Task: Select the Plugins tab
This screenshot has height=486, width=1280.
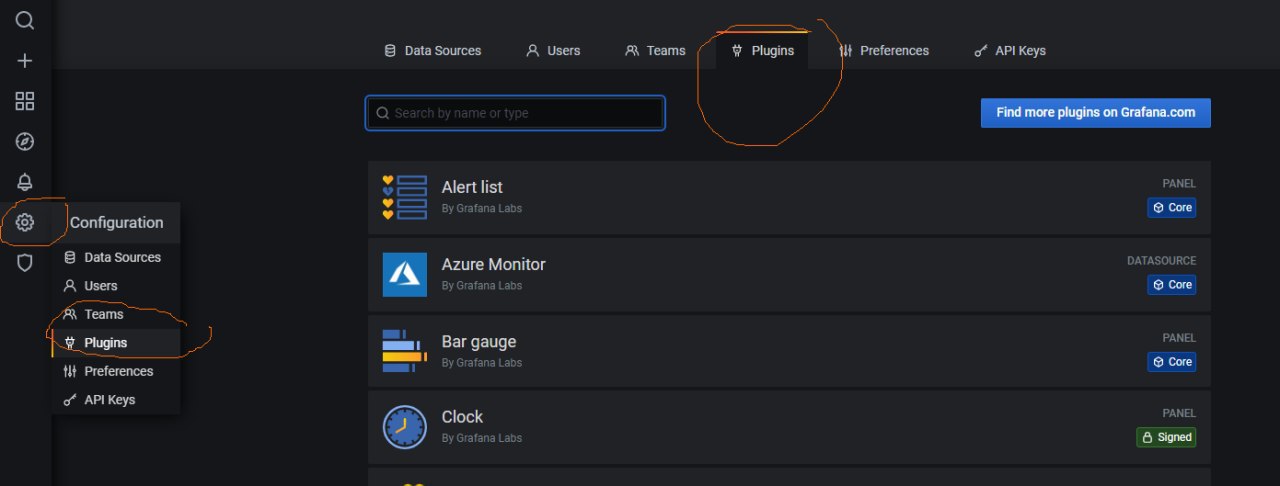Action: coord(763,50)
